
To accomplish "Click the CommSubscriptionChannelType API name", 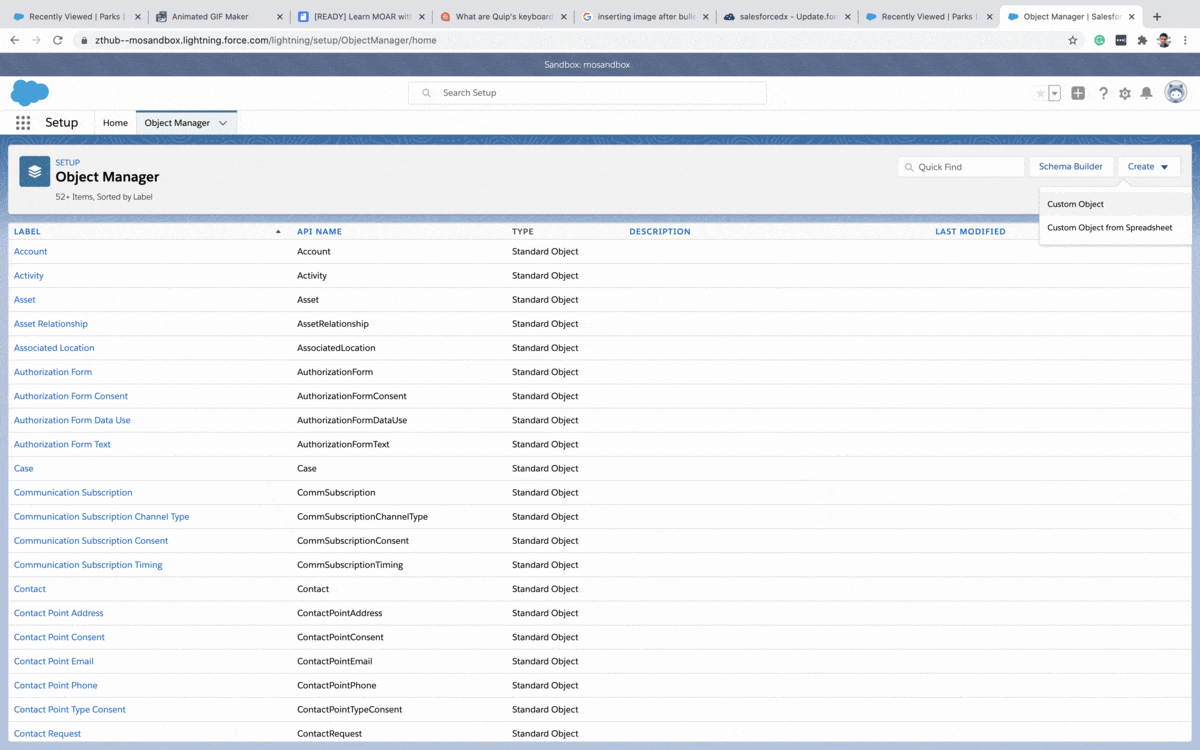I will (x=362, y=517).
